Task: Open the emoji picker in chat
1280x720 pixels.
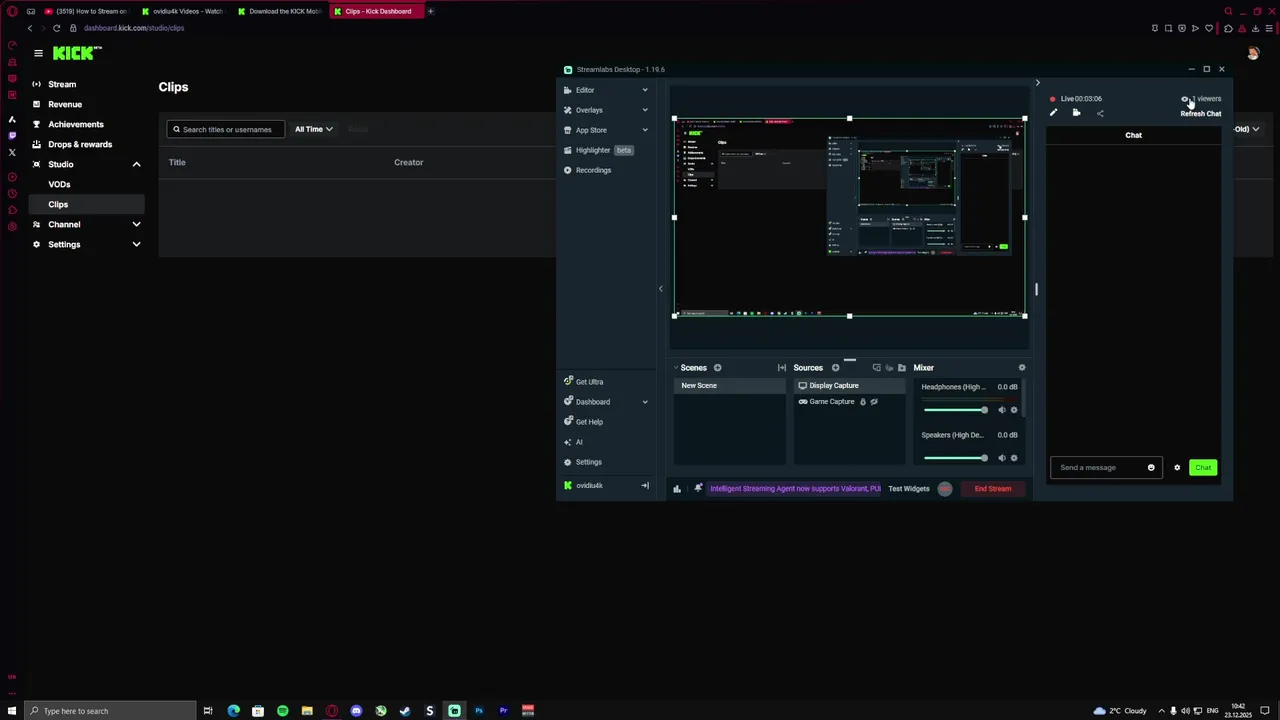Action: coord(1151,468)
